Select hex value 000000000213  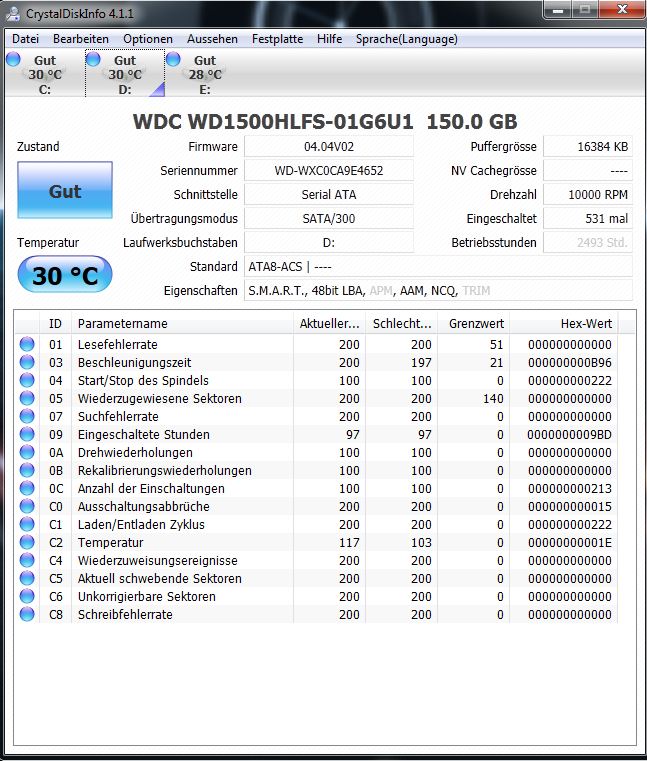point(570,488)
